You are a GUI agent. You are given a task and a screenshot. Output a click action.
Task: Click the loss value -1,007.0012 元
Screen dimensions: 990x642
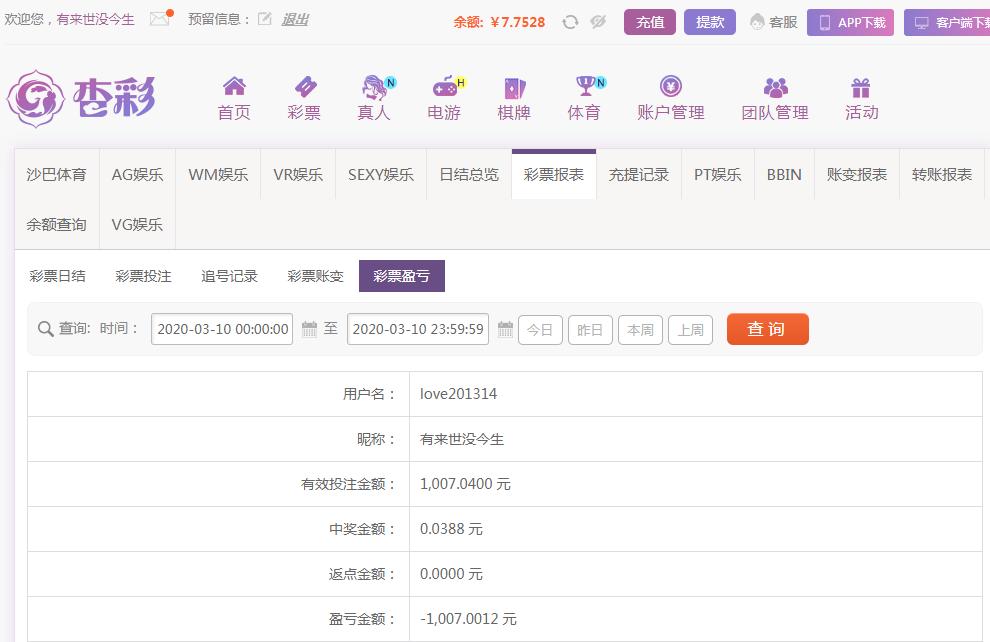(x=468, y=619)
